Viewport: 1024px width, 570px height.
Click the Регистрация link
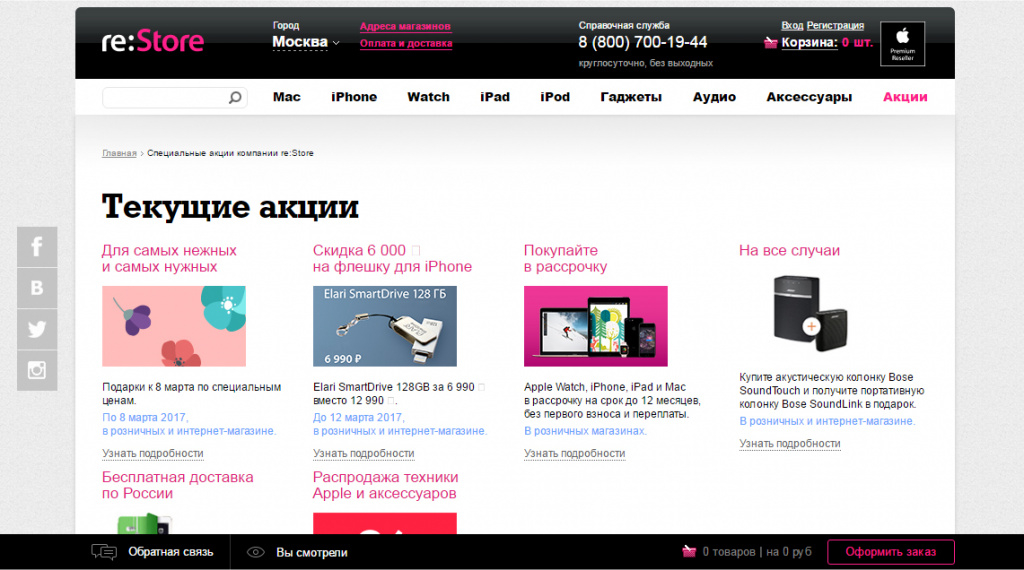(835, 25)
